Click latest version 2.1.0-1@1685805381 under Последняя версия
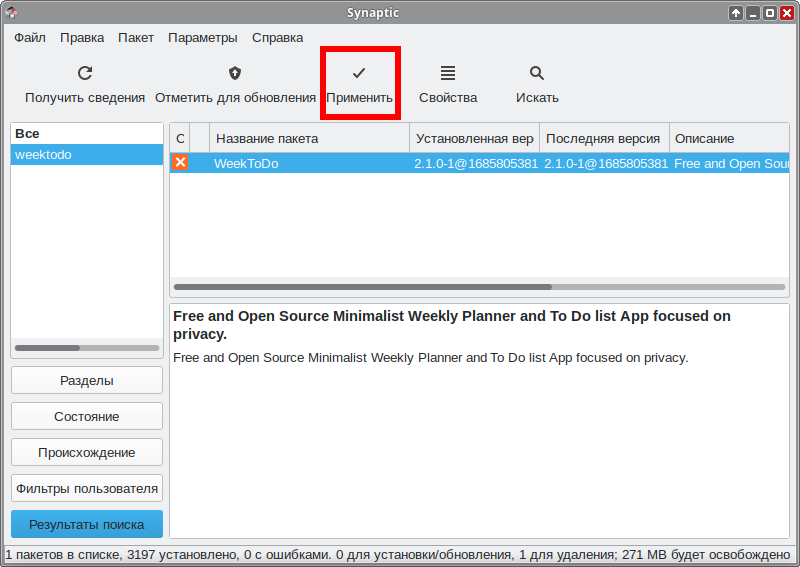The width and height of the screenshot is (800, 567). coord(606,163)
